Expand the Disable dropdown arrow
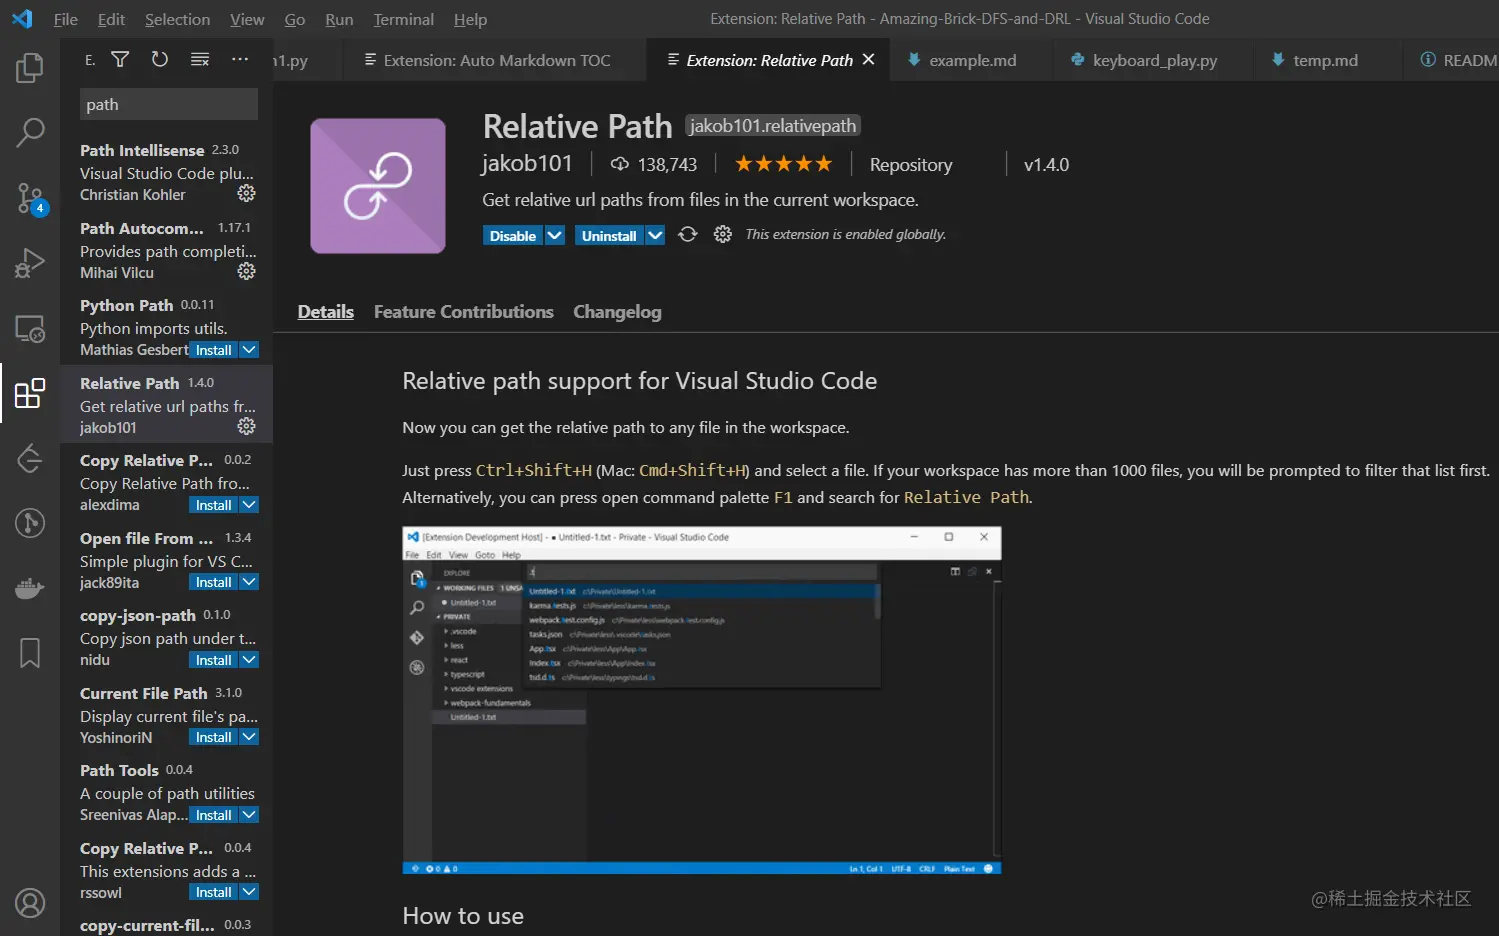 click(555, 235)
